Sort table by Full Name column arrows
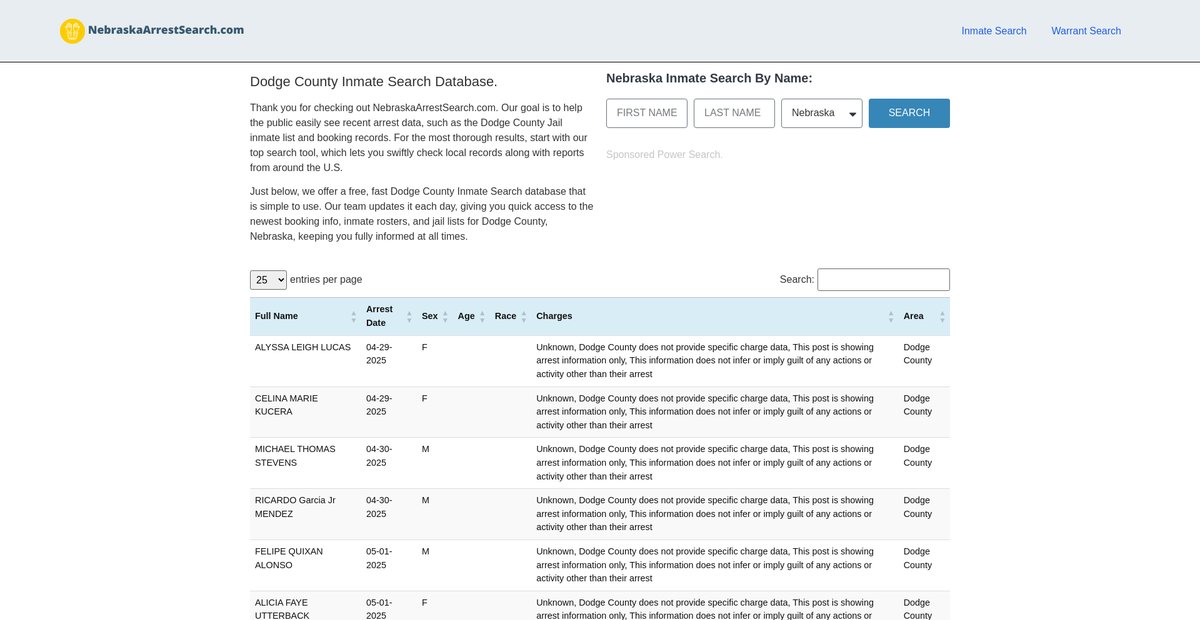 click(x=353, y=316)
